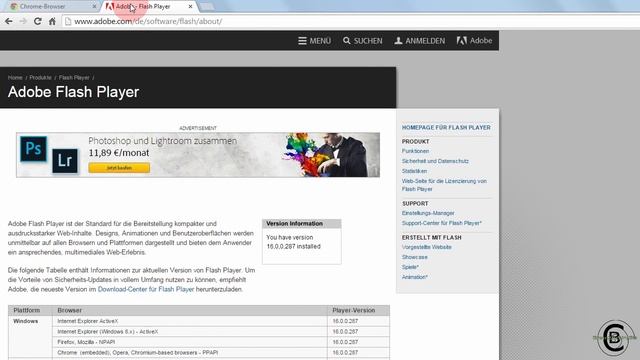The image size is (640, 360).
Task: Open the browser home page icon
Action: [x=52, y=21]
